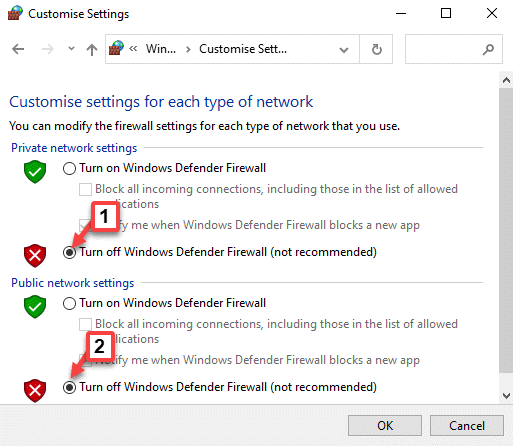Click the firewall icon in the address bar

[x=116, y=48]
